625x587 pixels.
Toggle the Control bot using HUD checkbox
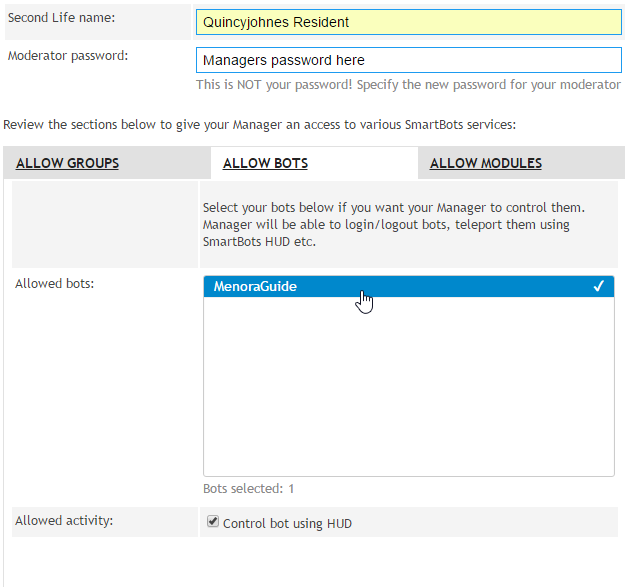[213, 521]
